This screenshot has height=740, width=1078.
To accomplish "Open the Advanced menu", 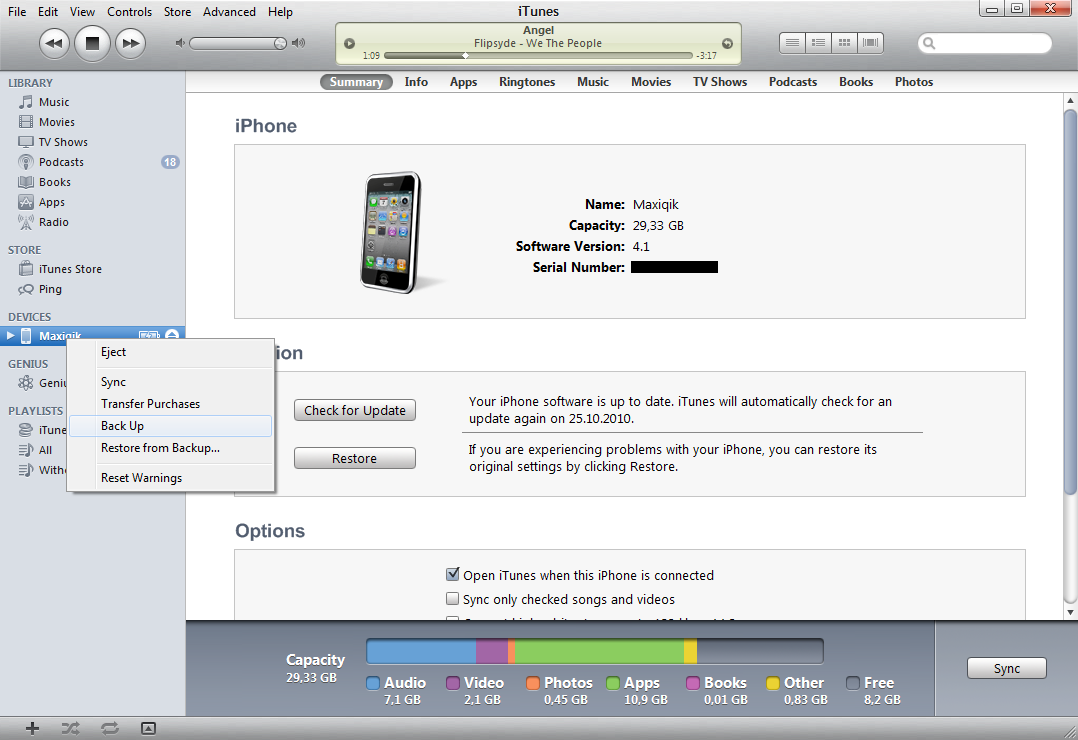I will click(x=229, y=12).
